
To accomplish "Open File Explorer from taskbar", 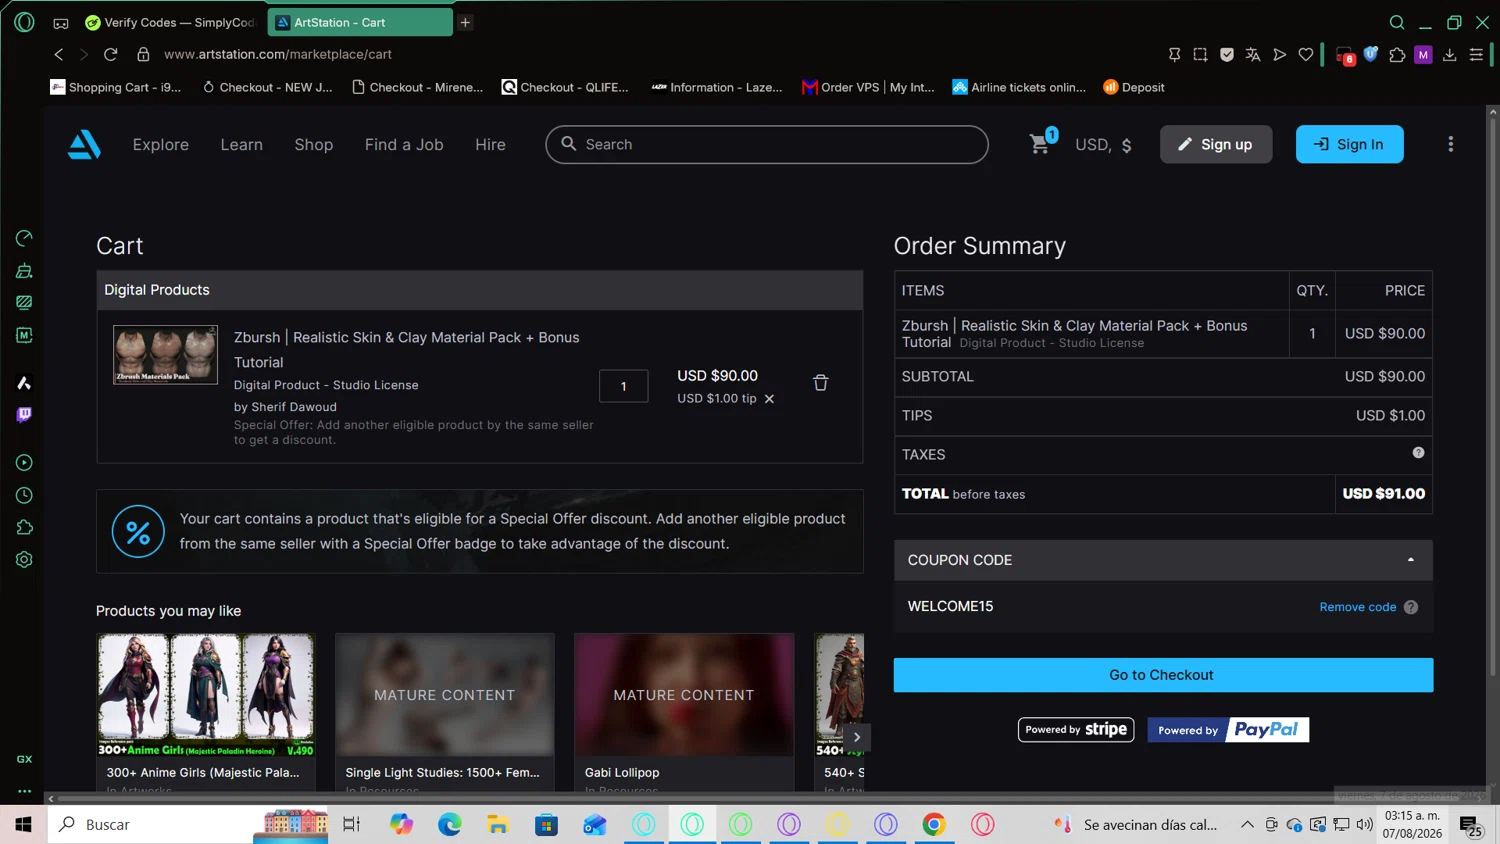I will pyautogui.click(x=498, y=824).
